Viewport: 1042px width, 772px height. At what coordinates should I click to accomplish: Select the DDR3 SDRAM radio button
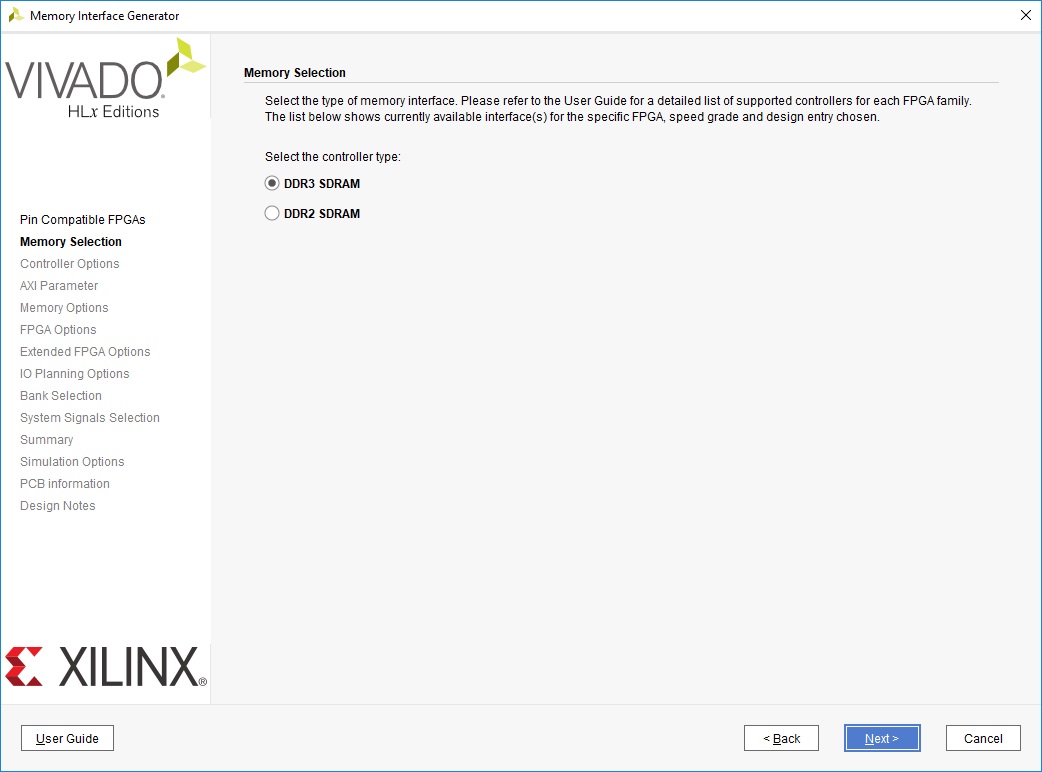272,184
